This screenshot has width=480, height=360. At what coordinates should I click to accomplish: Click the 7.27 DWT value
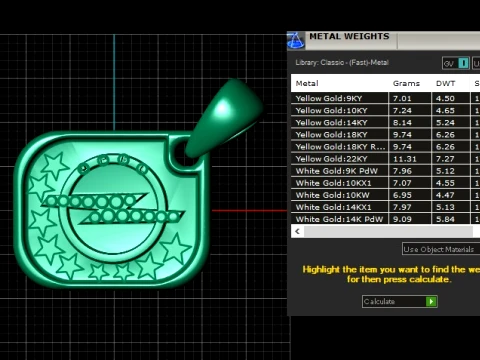coord(445,159)
